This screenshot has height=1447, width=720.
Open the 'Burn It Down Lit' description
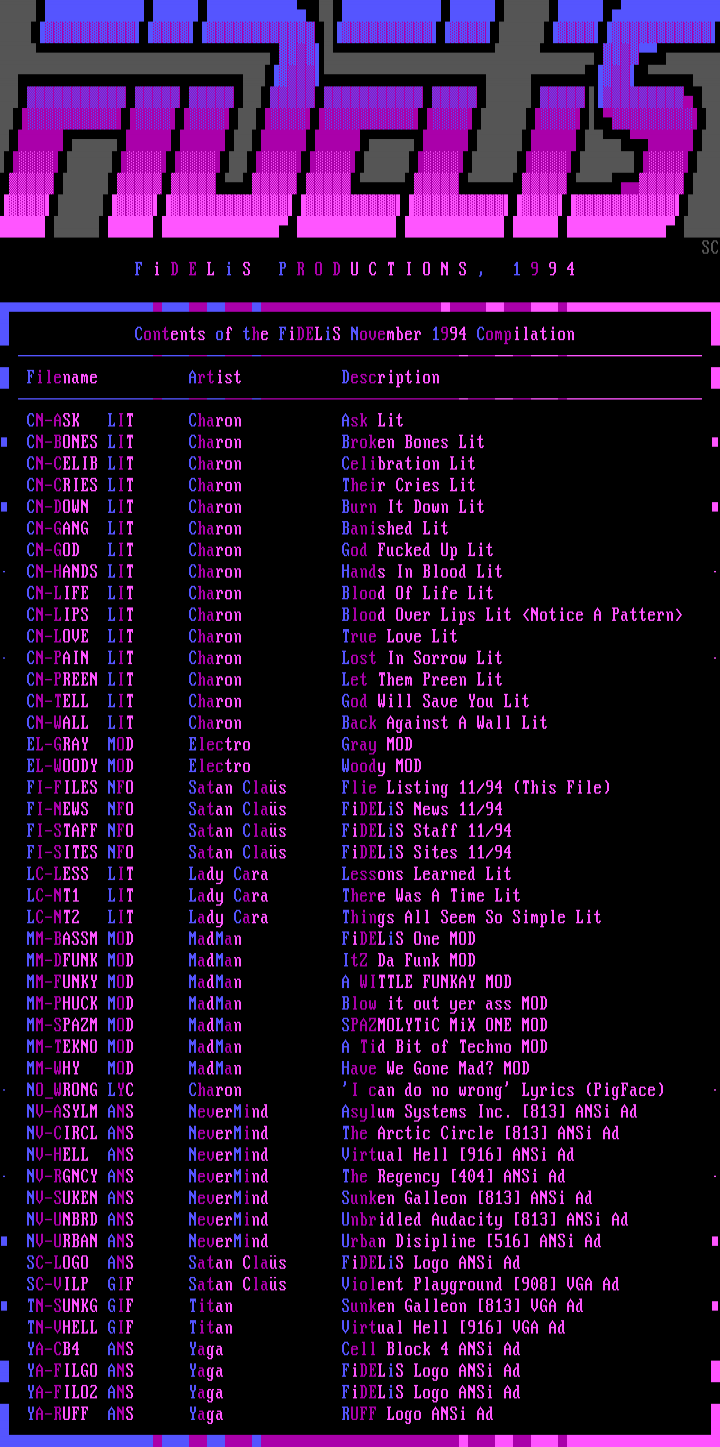(413, 507)
